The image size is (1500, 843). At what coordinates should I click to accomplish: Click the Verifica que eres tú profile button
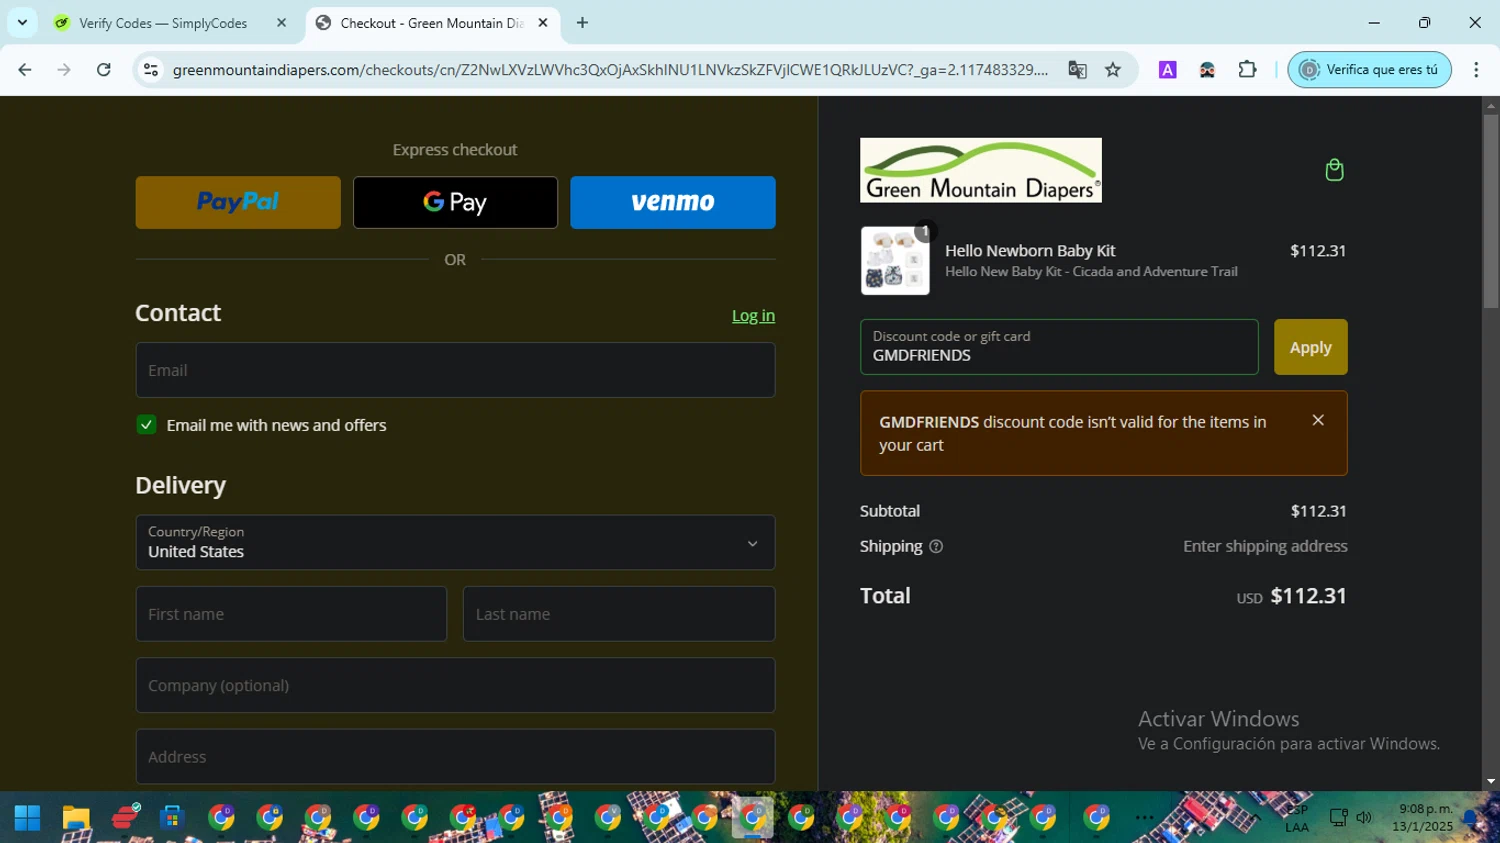pyautogui.click(x=1369, y=70)
